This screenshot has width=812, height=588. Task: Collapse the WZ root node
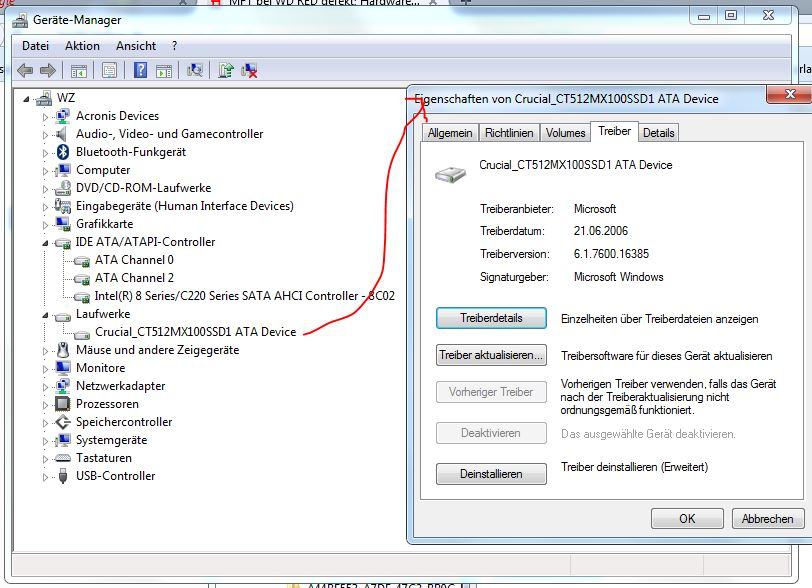(26, 98)
